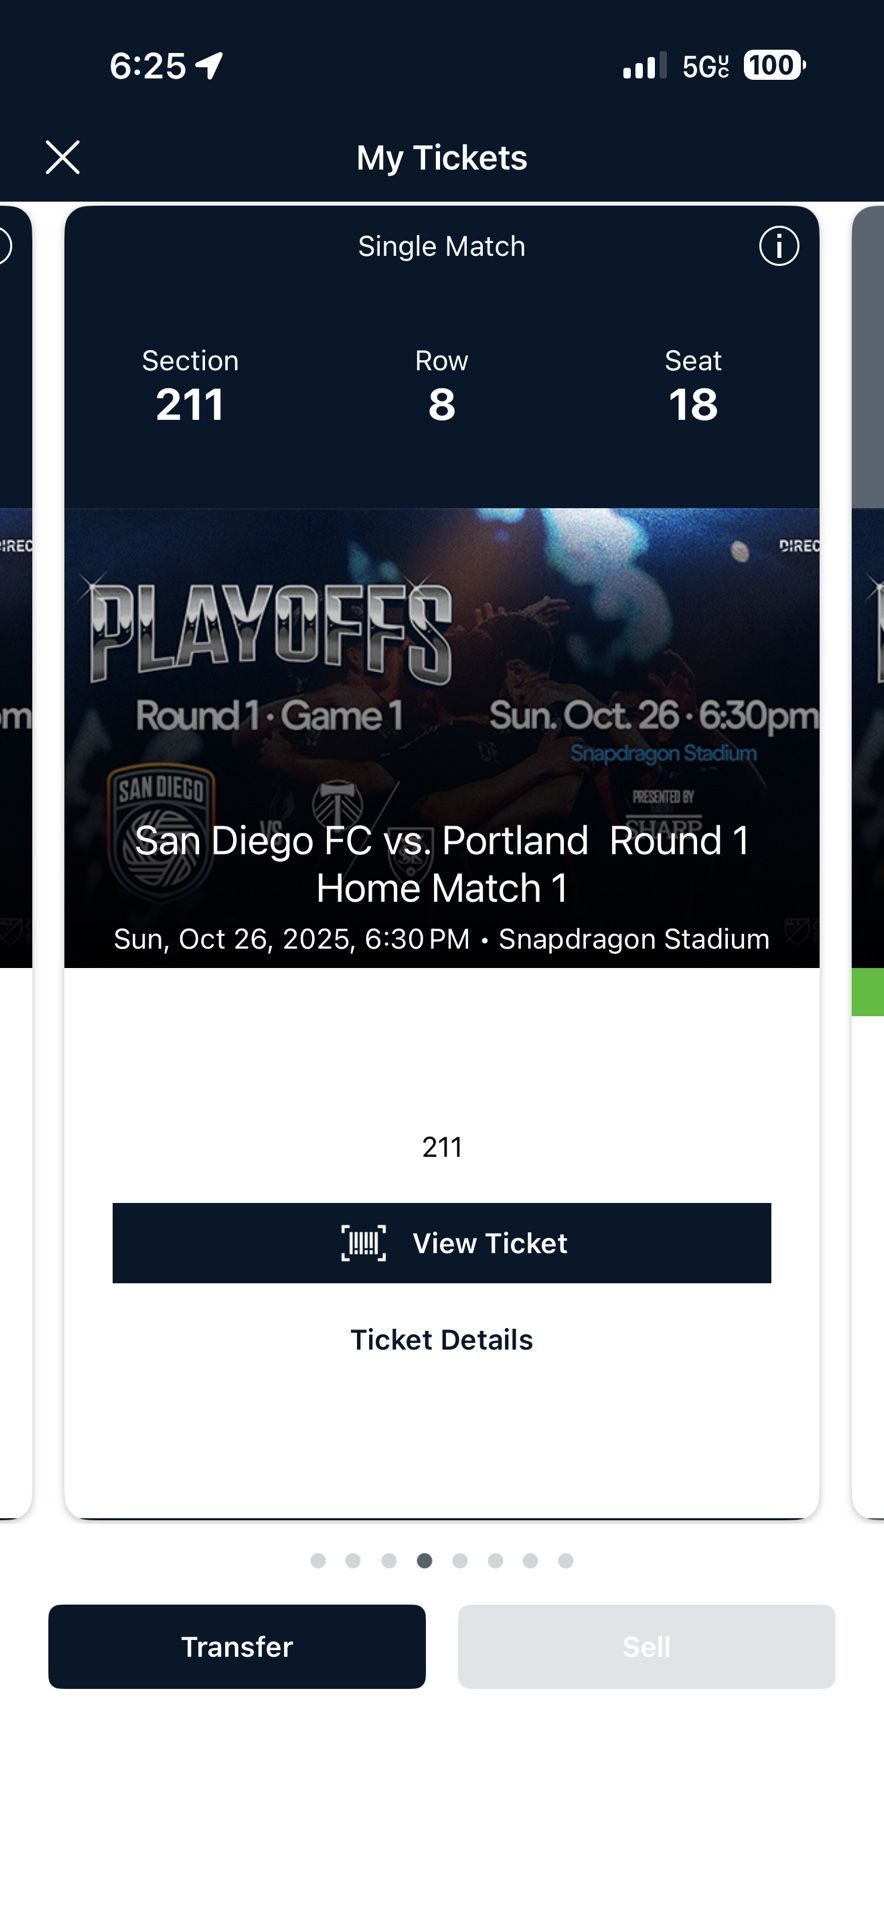Tap the battery indicator showing 100
884x1920 pixels.
click(x=772, y=64)
